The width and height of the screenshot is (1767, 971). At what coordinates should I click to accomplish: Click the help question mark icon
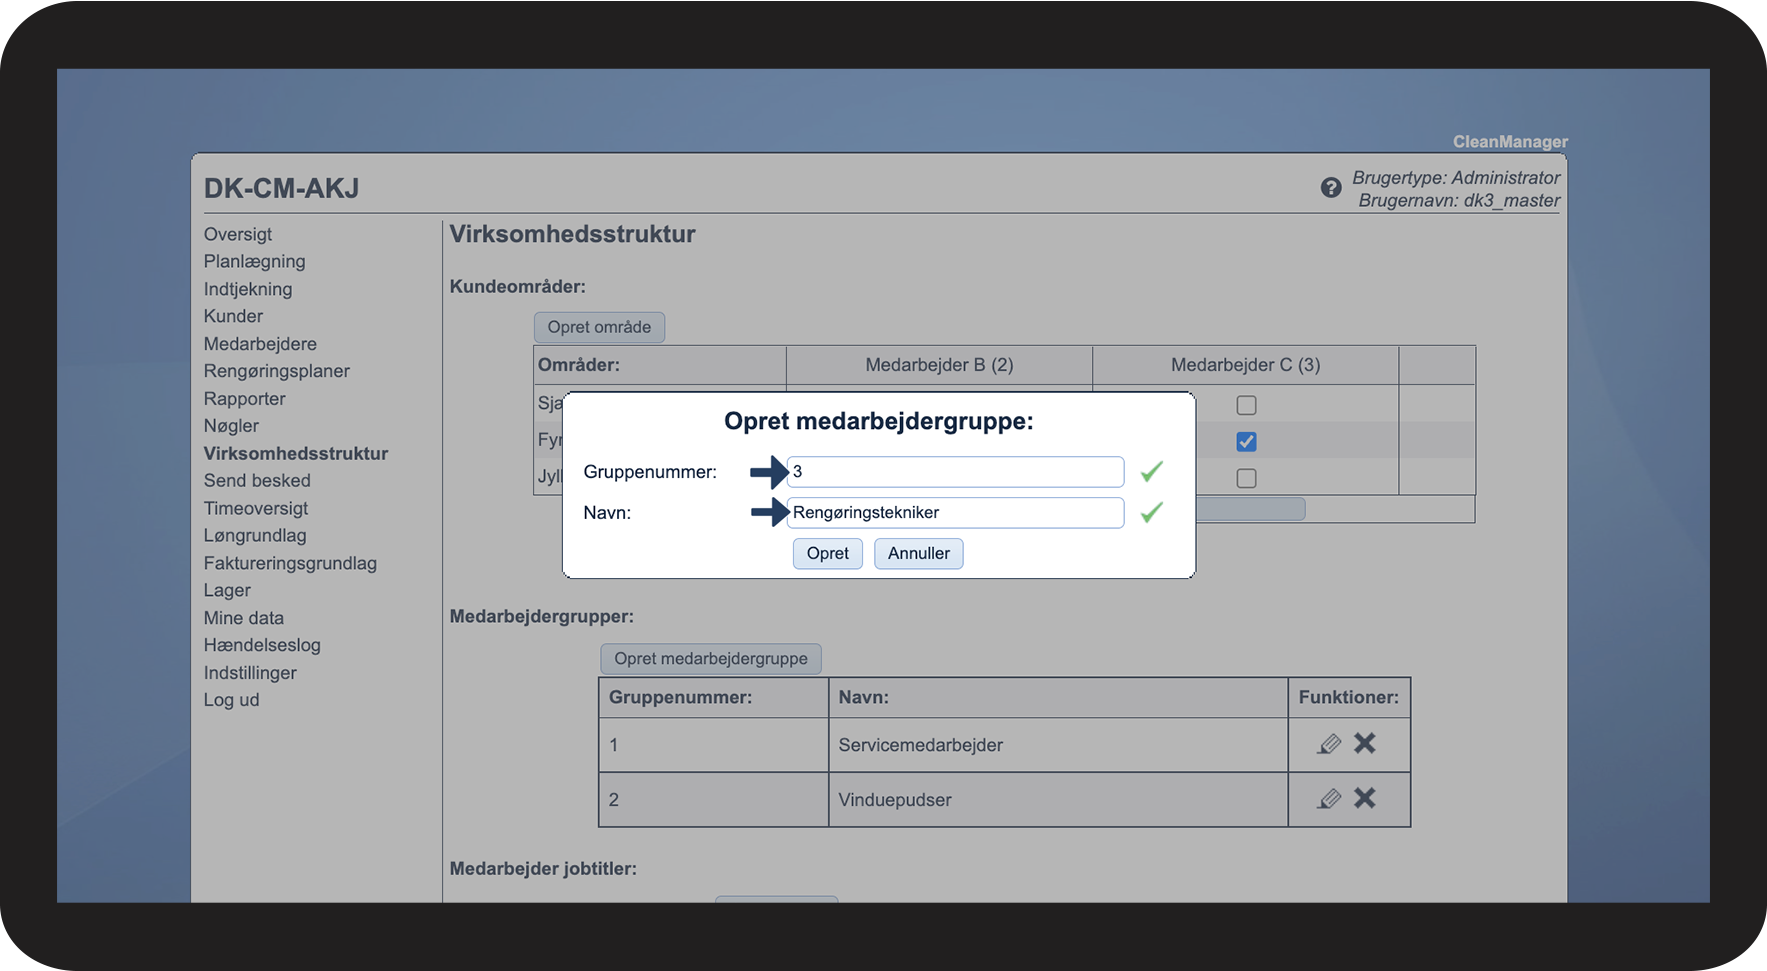coord(1330,188)
